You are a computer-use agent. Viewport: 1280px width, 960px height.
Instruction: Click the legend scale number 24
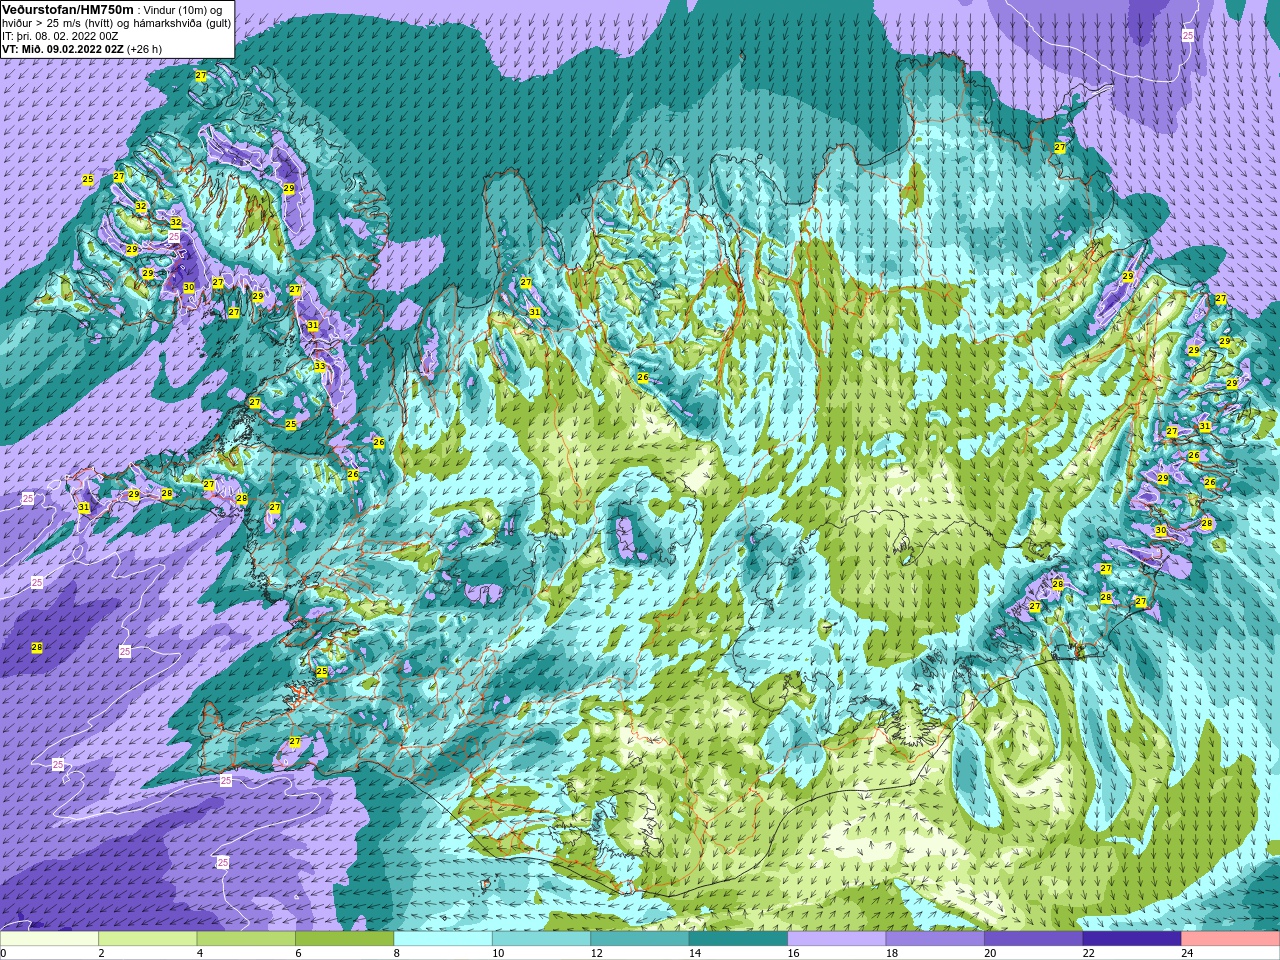[1187, 953]
